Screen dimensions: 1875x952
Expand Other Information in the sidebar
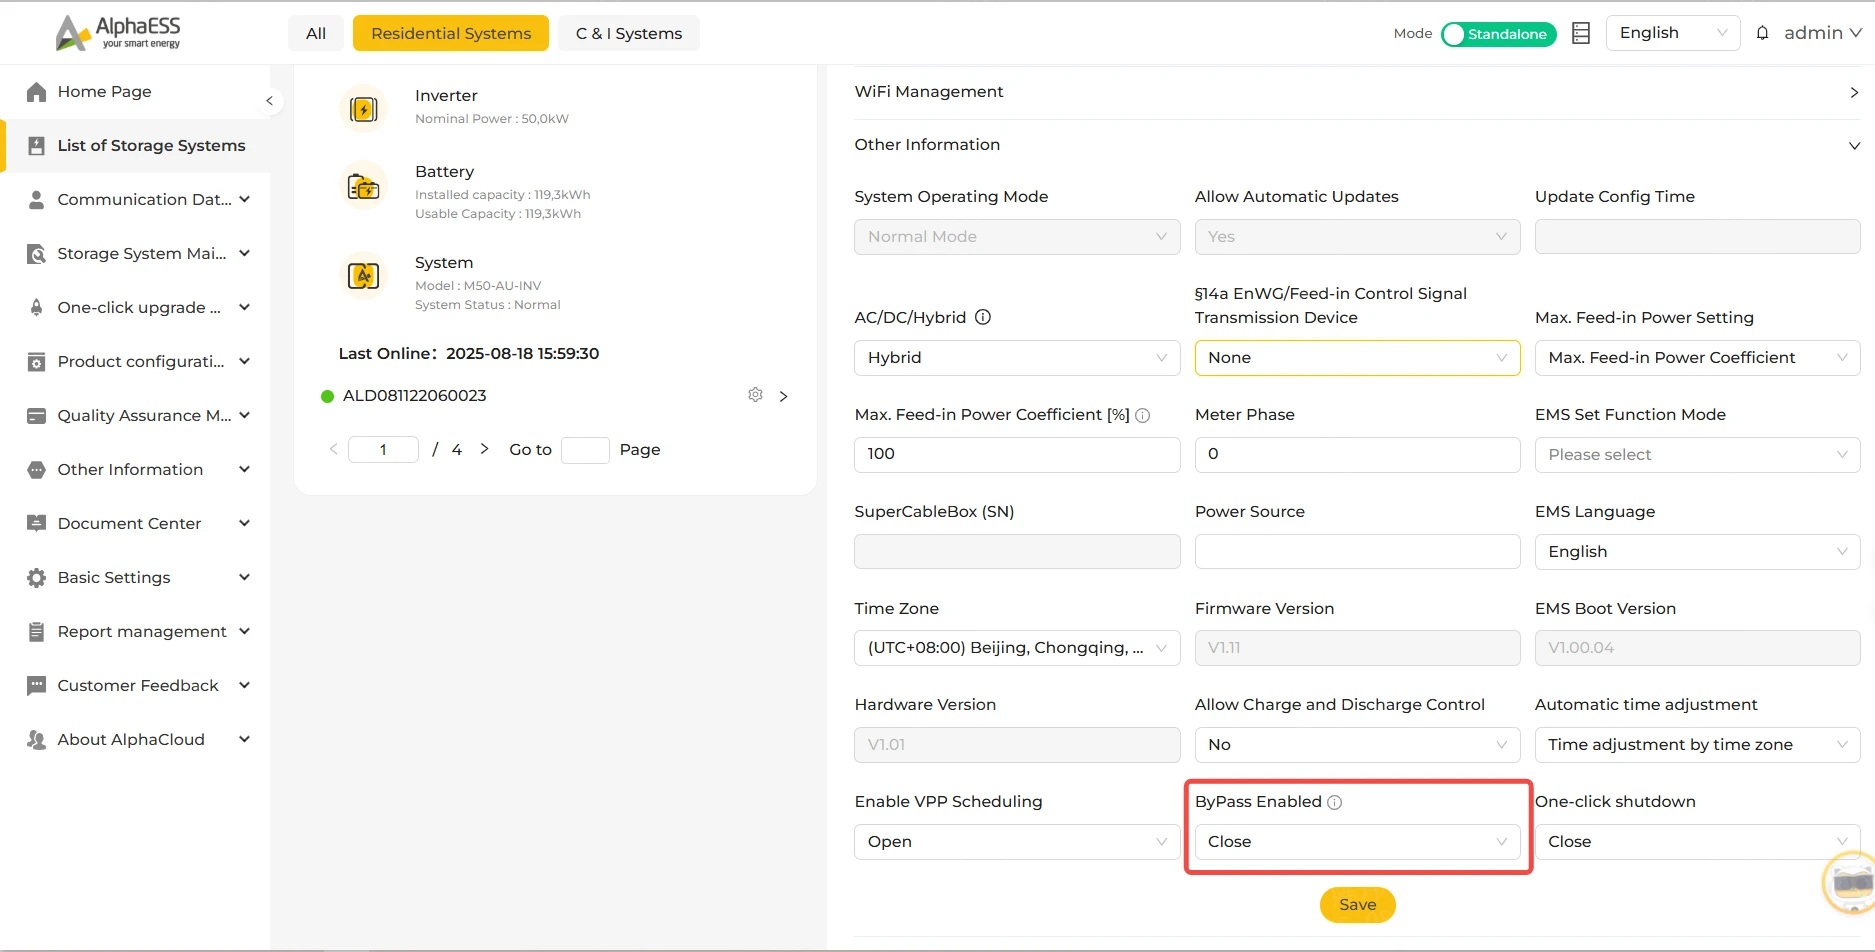tap(137, 470)
